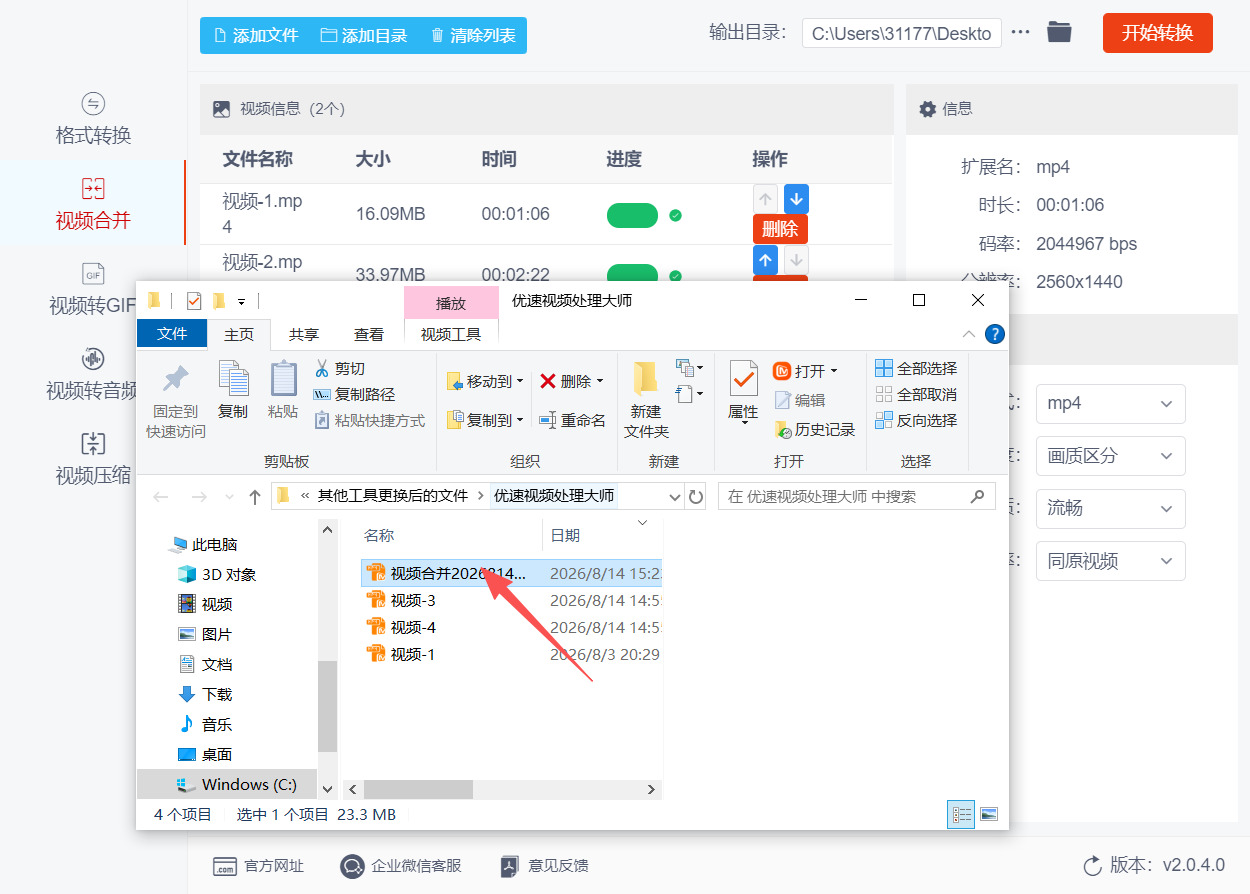Move 视频-2.mp4 up with blue arrow
Image resolution: width=1250 pixels, height=894 pixels.
coord(765,260)
